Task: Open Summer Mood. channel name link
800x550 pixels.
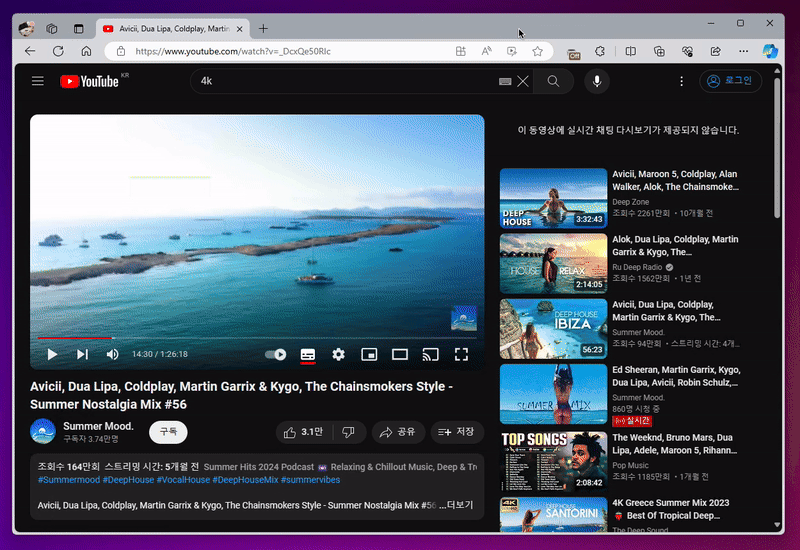Action: (x=98, y=426)
